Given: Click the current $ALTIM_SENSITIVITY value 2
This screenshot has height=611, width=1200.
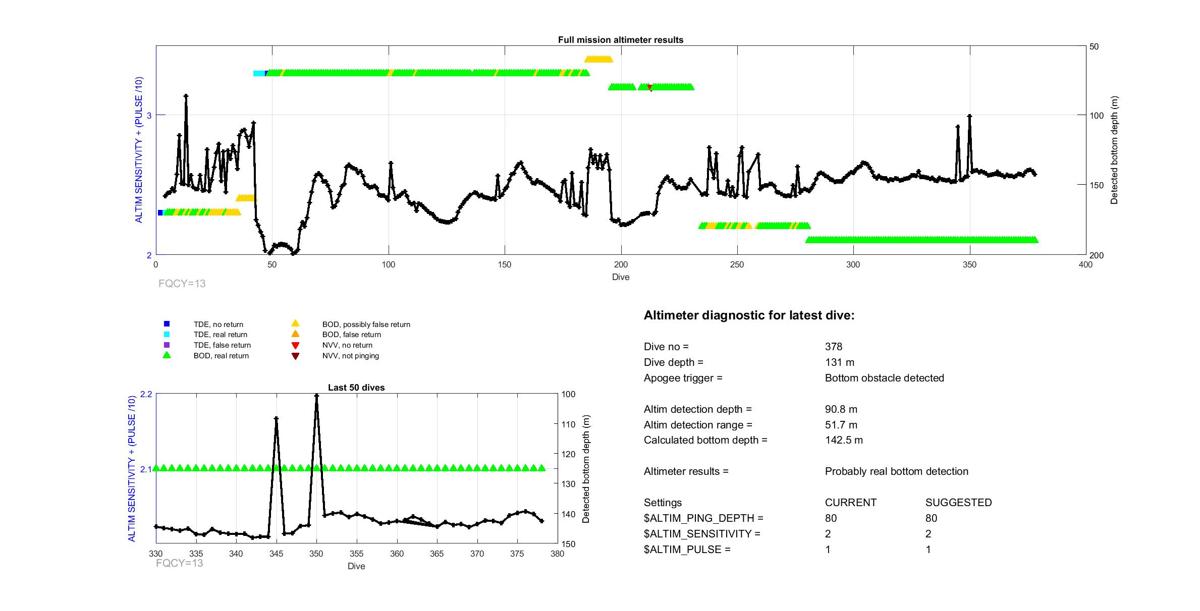Looking at the screenshot, I should coord(828,534).
